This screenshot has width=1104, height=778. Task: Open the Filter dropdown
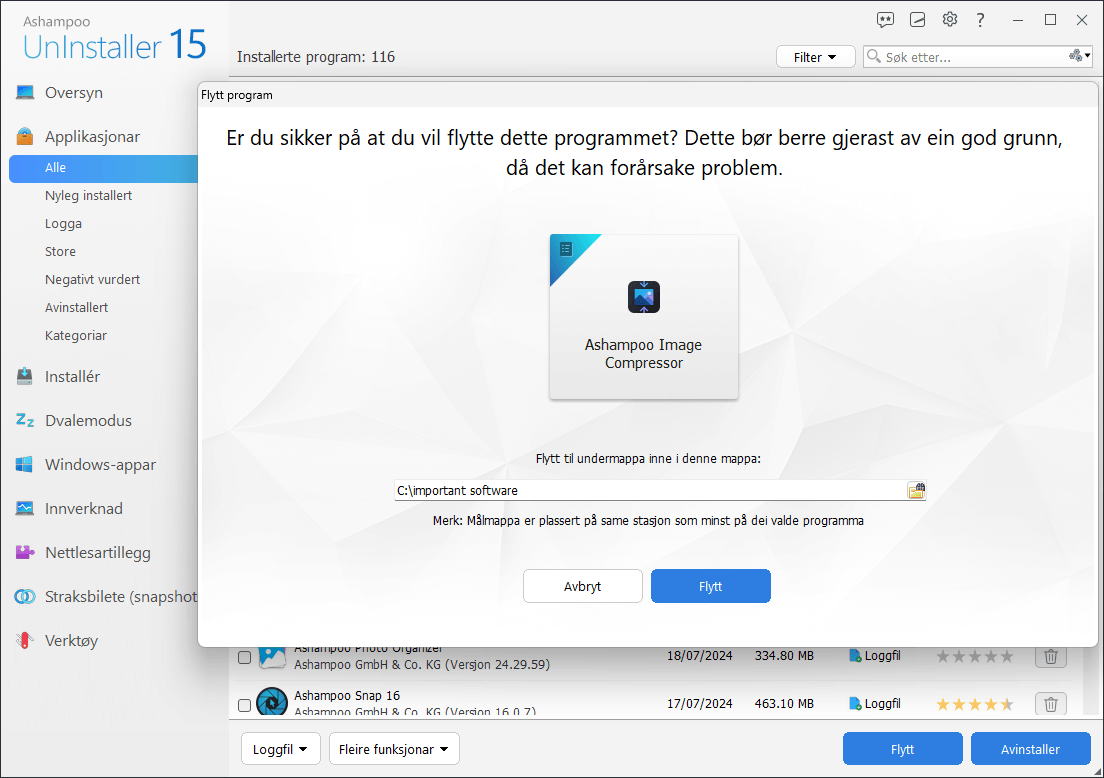(x=815, y=57)
